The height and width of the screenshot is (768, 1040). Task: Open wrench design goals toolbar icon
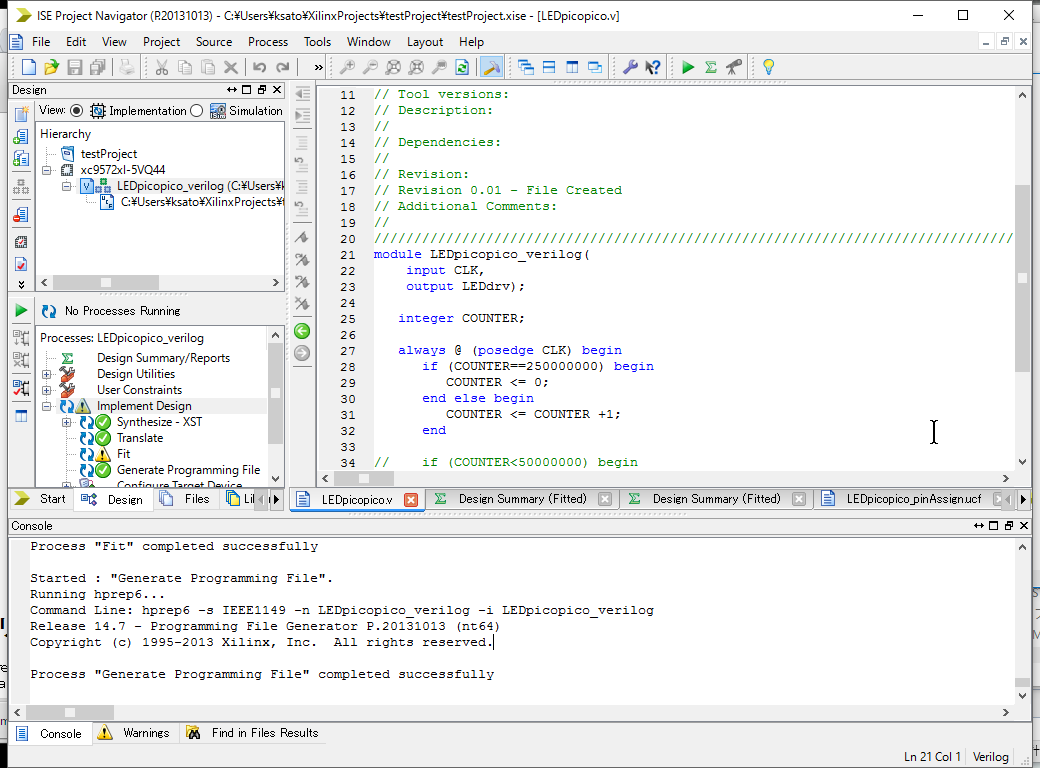click(x=630, y=67)
